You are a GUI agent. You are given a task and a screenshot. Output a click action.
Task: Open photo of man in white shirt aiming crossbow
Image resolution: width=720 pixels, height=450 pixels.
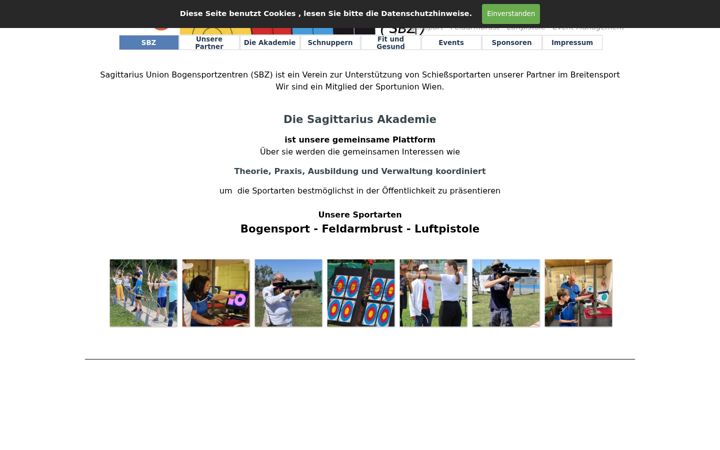[x=288, y=293]
